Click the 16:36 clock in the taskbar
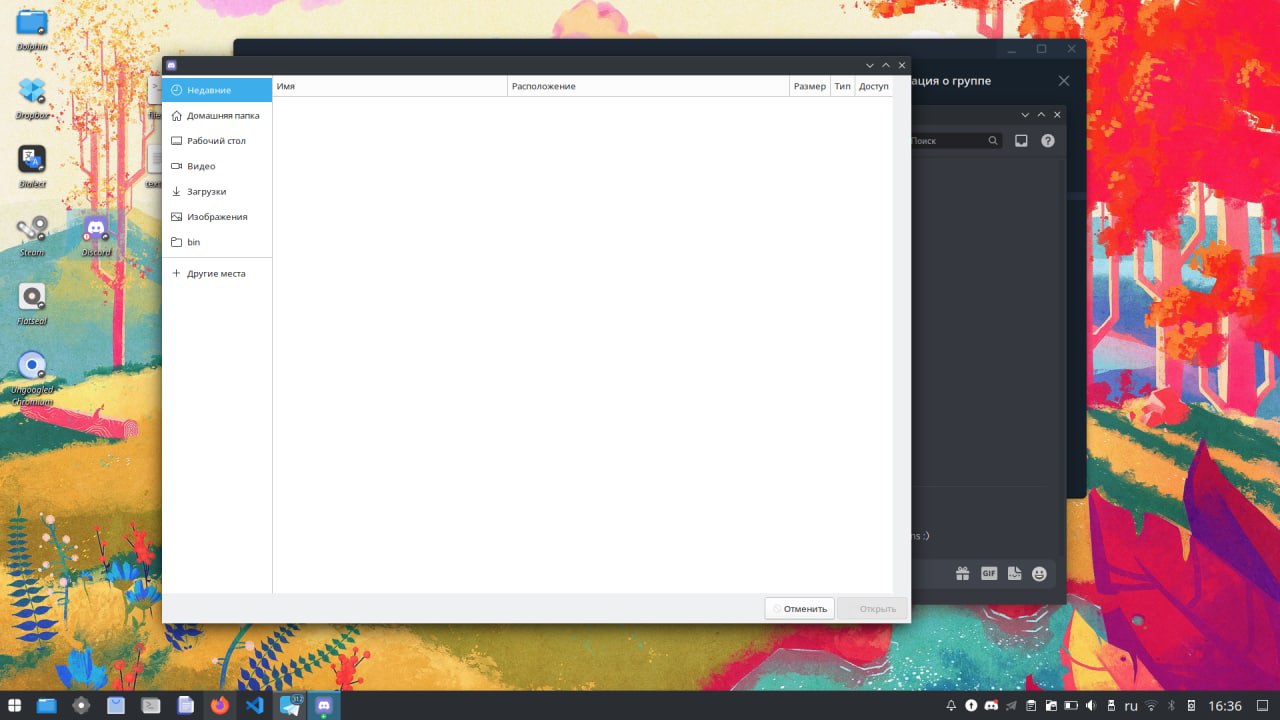Screen dimensions: 1280x720 click(x=1225, y=705)
